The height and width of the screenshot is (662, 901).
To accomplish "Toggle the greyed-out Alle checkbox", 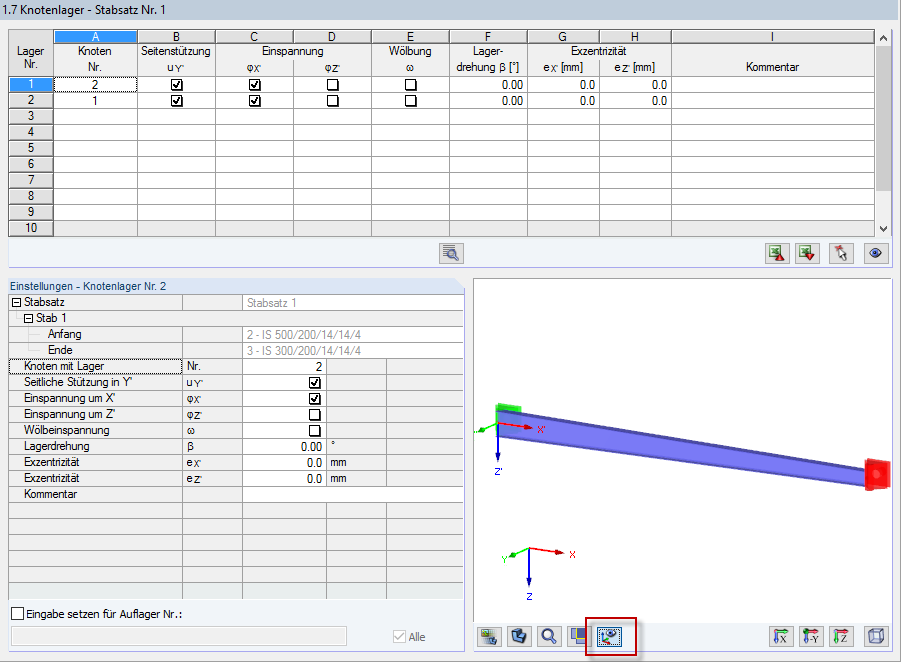I will coord(399,636).
